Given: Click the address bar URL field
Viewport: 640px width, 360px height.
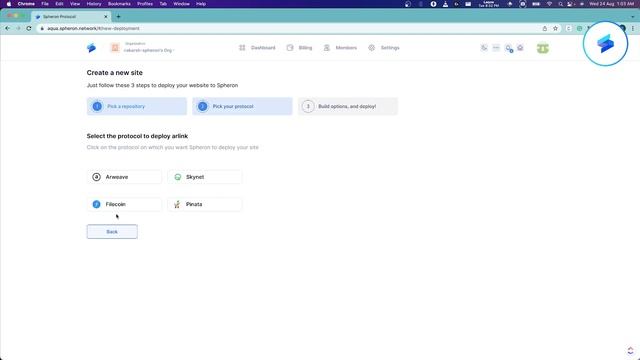Looking at the screenshot, I should click(x=286, y=28).
